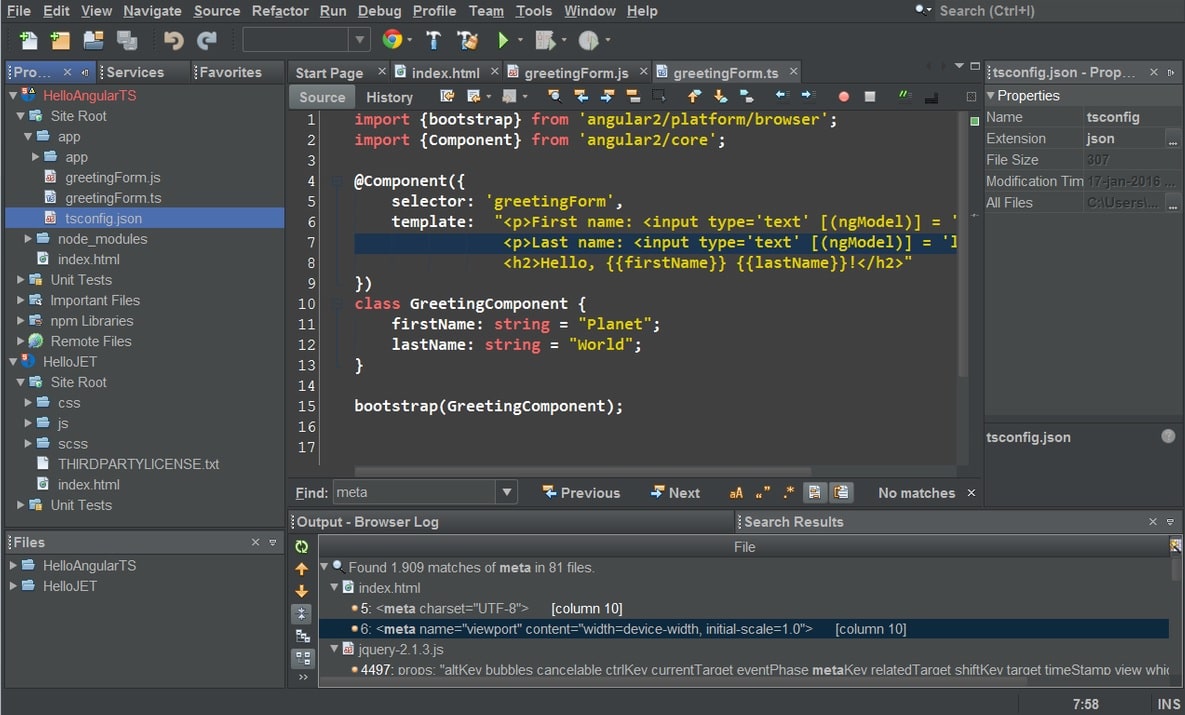
Task: Jump to previous match with orange up arrow
Action: (x=302, y=569)
